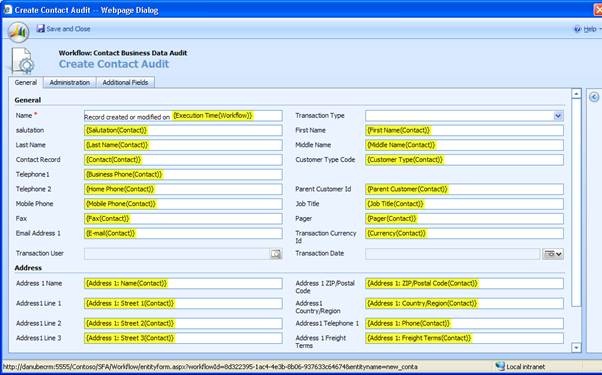Click the Help question mark icon

pyautogui.click(x=577, y=29)
